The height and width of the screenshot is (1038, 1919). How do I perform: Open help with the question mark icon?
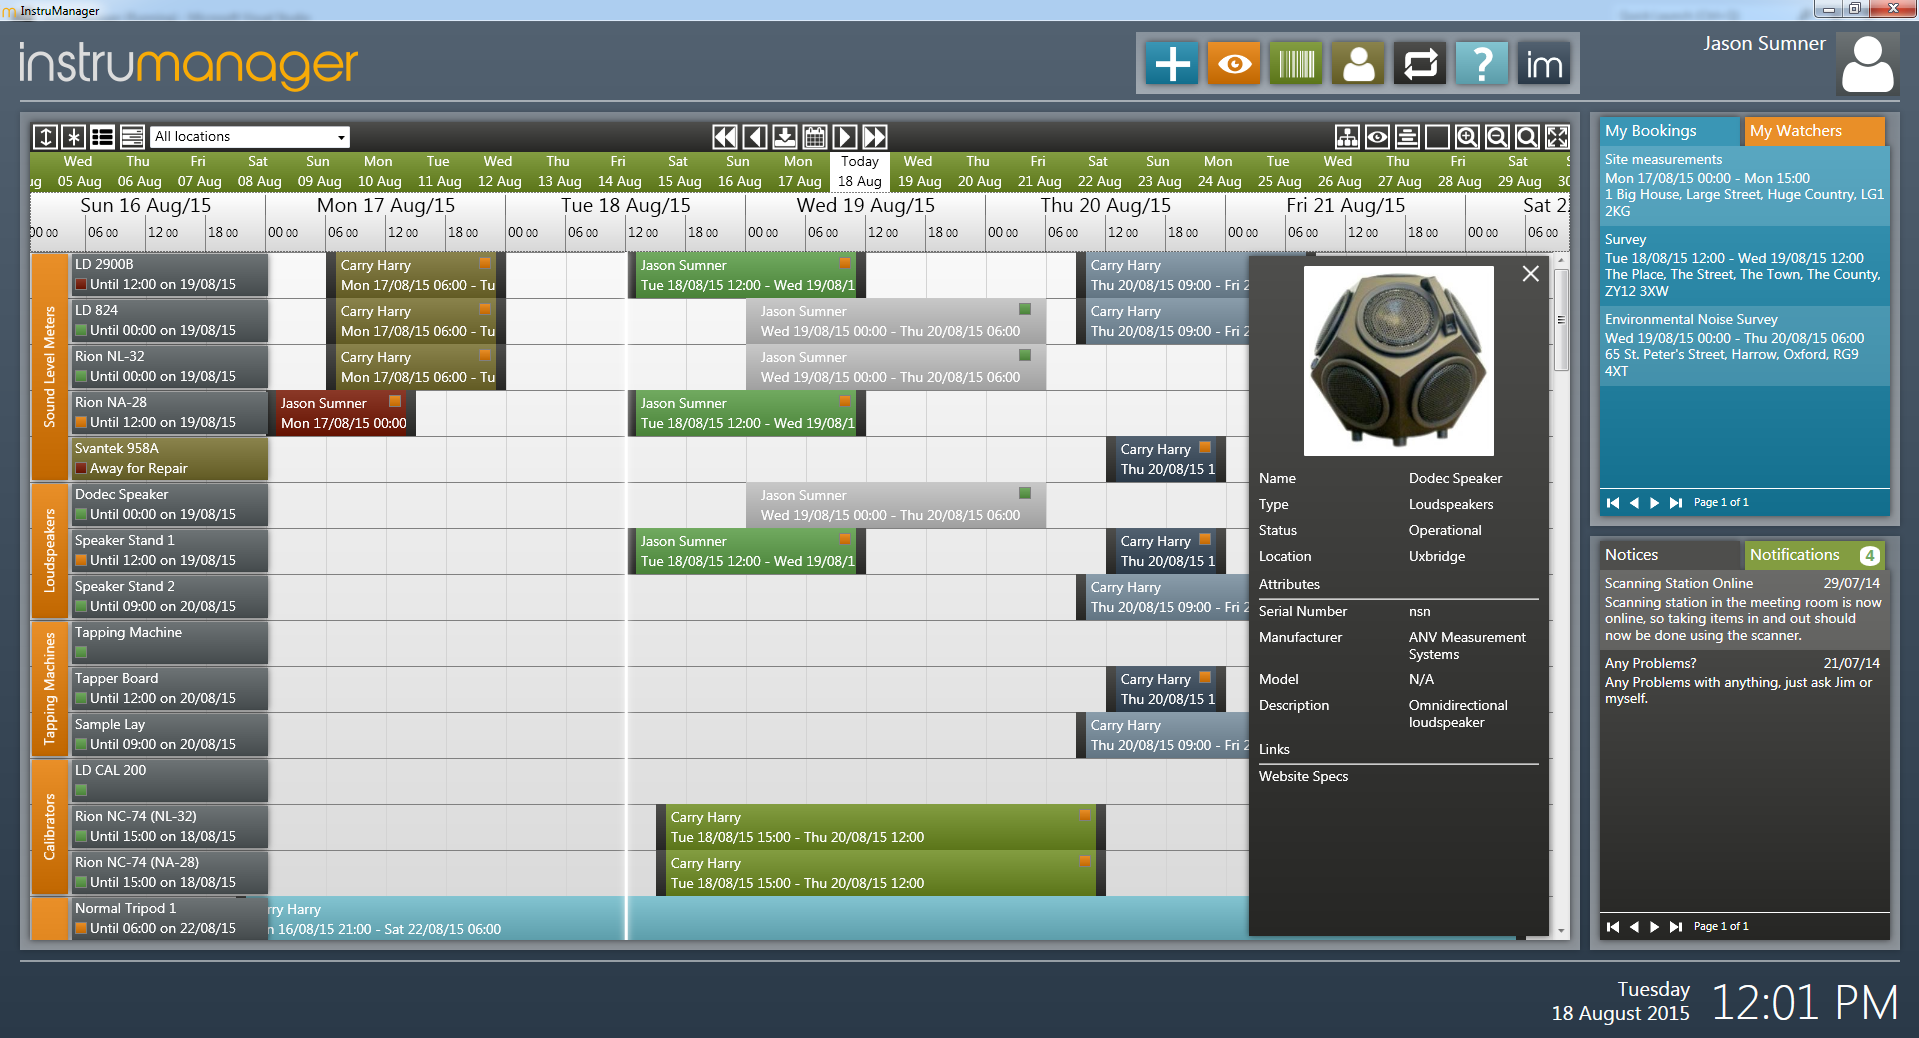click(1482, 65)
